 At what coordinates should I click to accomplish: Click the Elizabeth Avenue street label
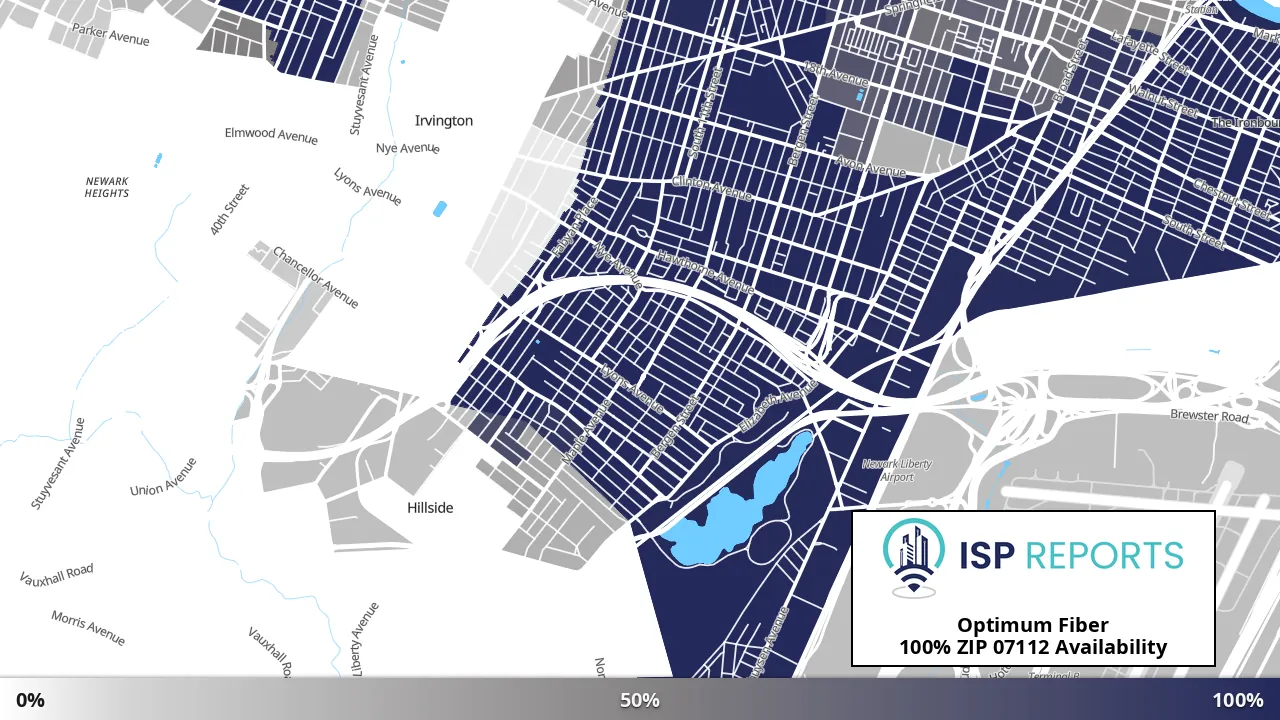point(778,407)
